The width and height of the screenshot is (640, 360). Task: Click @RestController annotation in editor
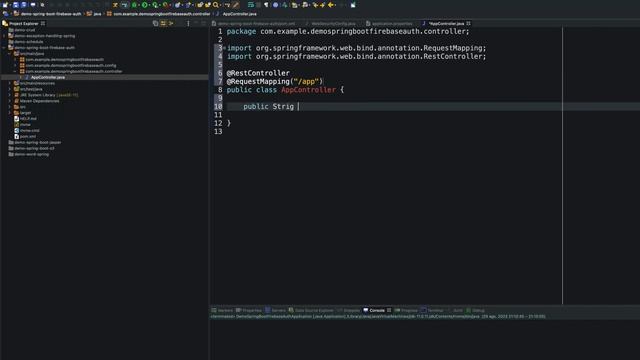pos(258,73)
